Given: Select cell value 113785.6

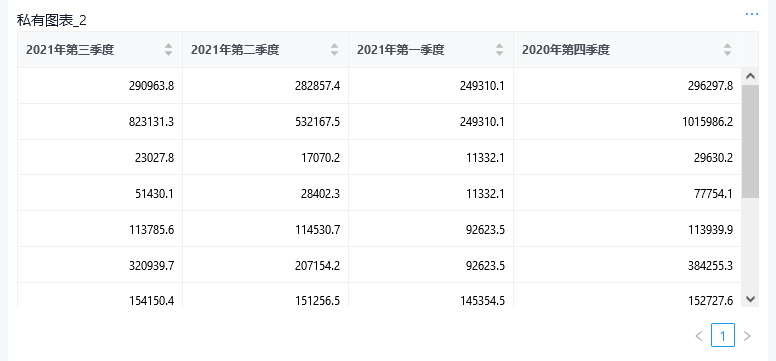Looking at the screenshot, I should [151, 229].
